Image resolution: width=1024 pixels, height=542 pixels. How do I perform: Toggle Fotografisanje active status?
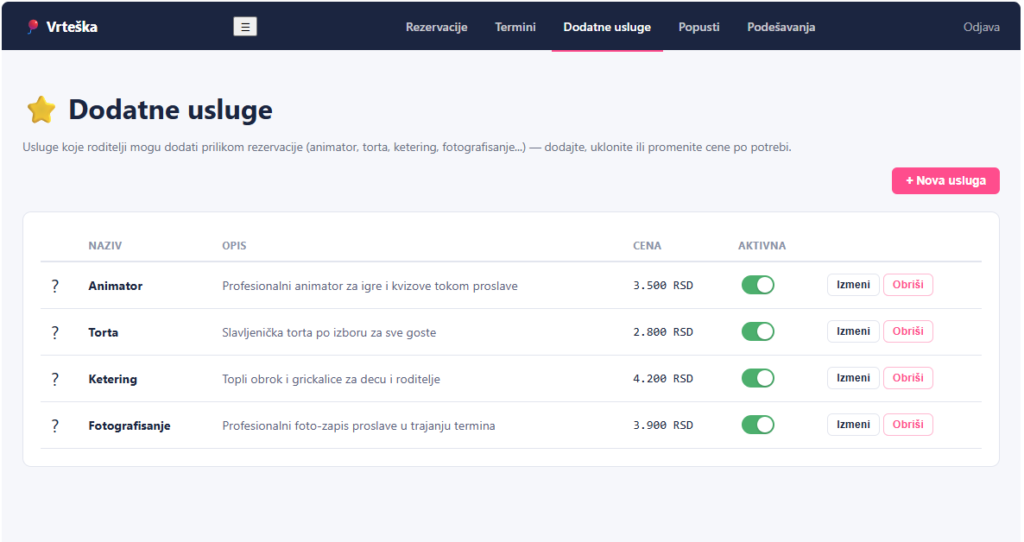[758, 425]
